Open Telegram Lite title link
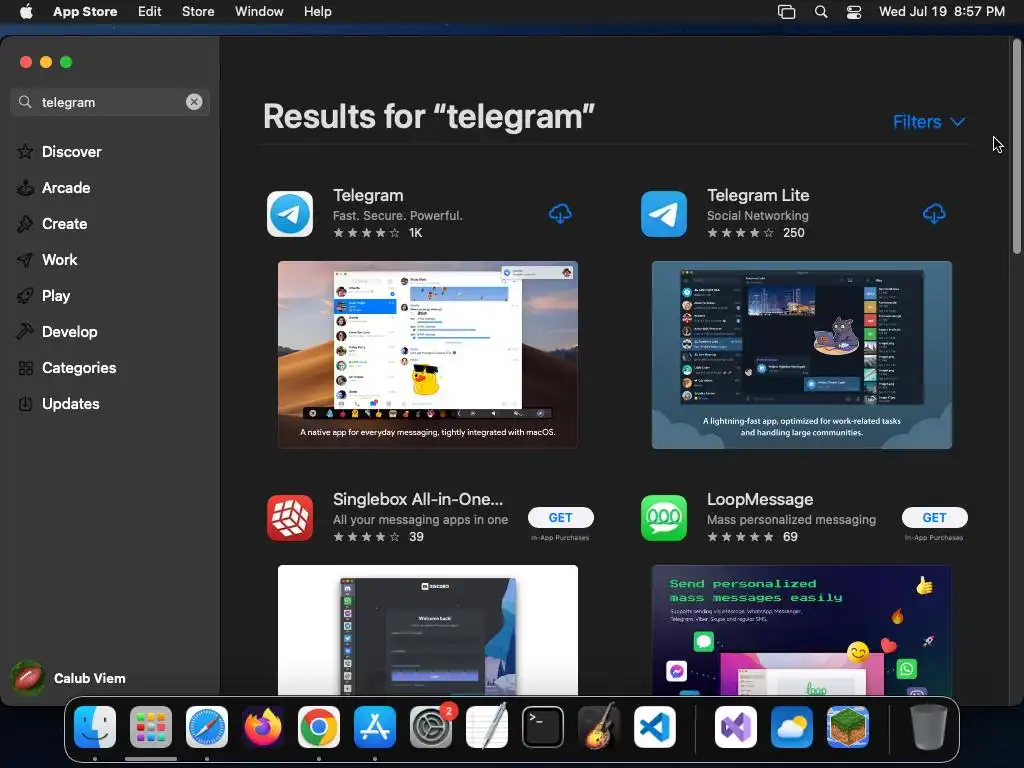The image size is (1024, 768). point(758,195)
